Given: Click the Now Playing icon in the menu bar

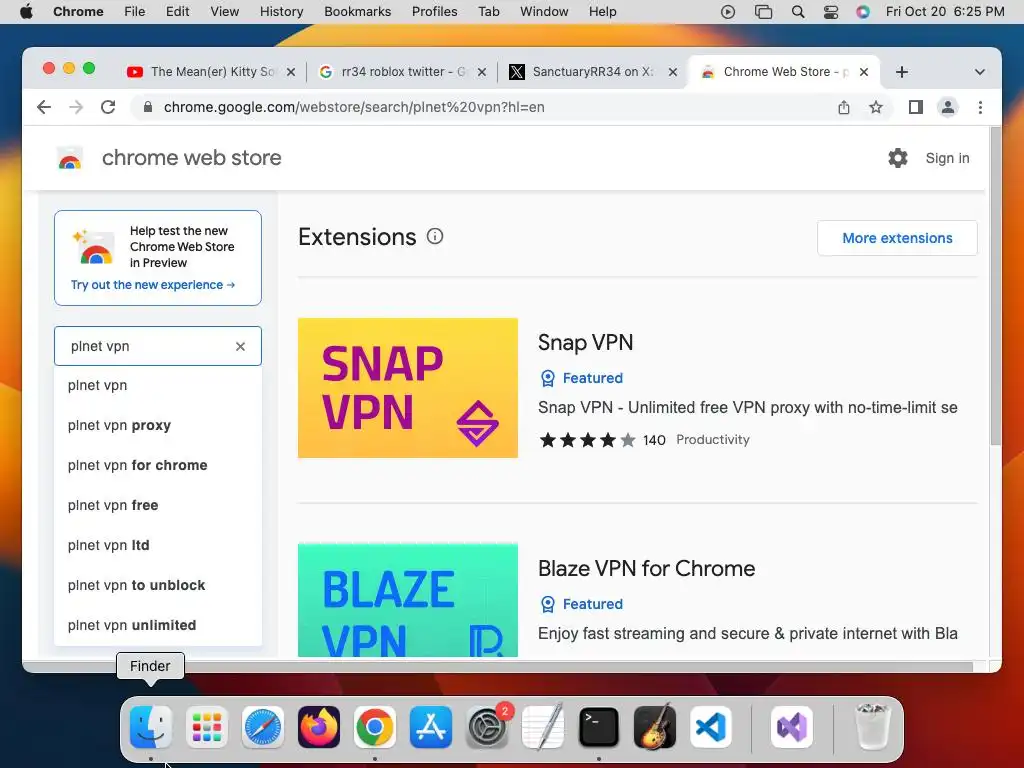Looking at the screenshot, I should coord(728,12).
